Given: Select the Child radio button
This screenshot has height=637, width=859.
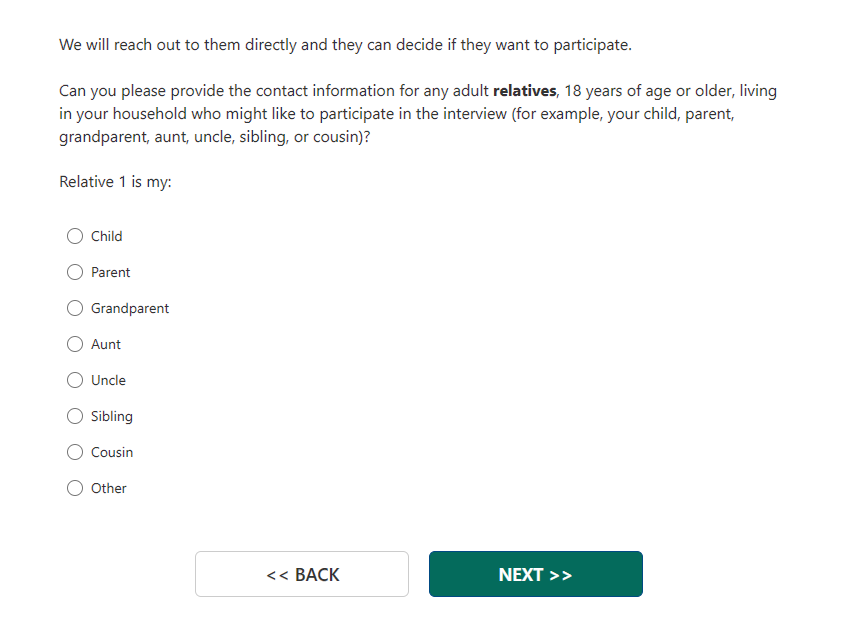Looking at the screenshot, I should [75, 236].
